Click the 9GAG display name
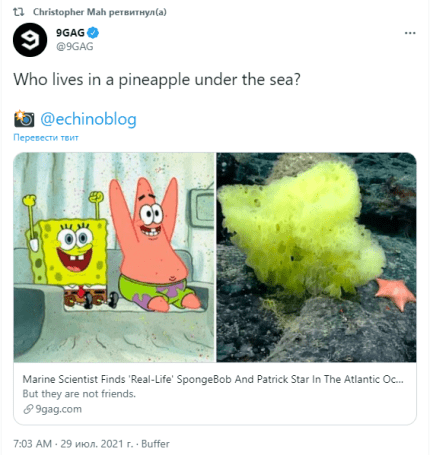Viewport: 430px width, 455px height. 70,33
